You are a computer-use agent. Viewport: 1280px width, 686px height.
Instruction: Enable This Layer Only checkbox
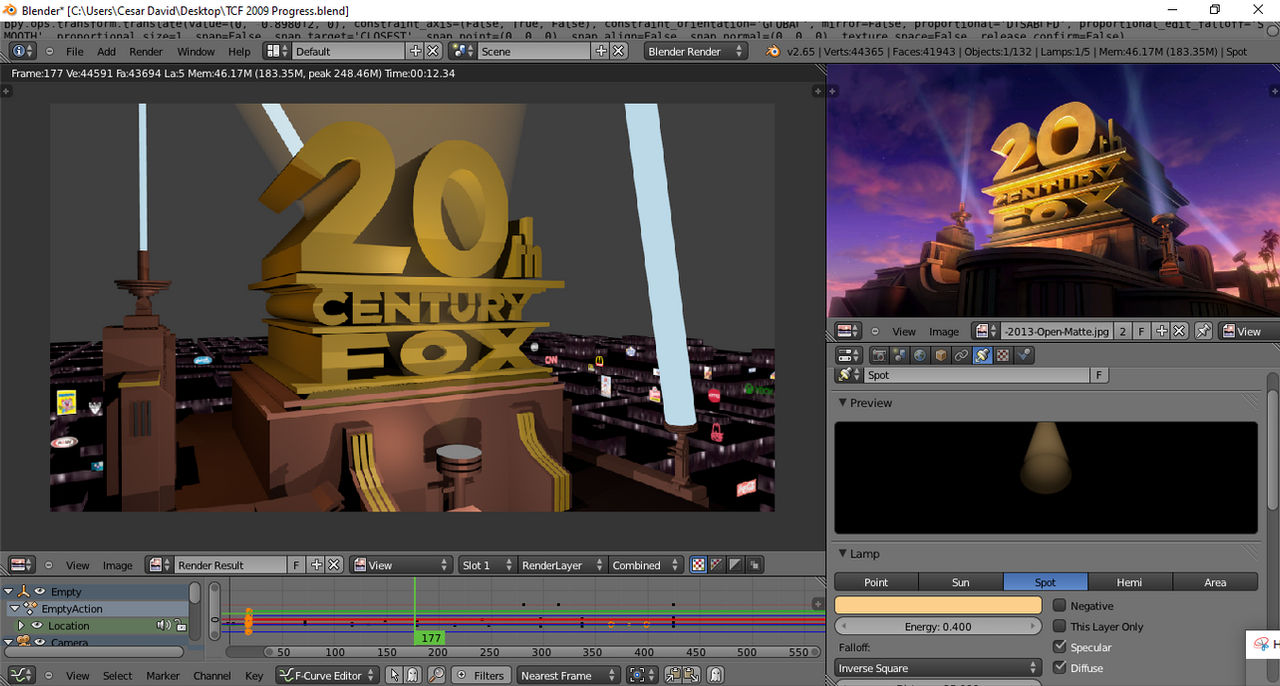coord(1060,627)
